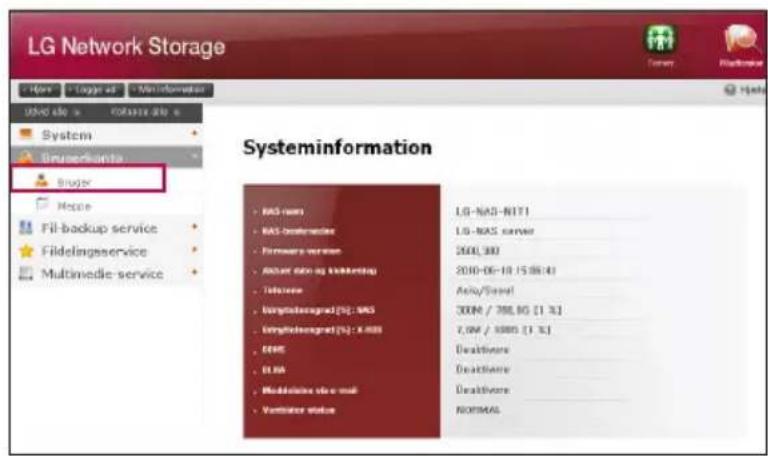Click the orange System icon in the sidebar
Image resolution: width=768 pixels, height=456 pixels.
25,134
